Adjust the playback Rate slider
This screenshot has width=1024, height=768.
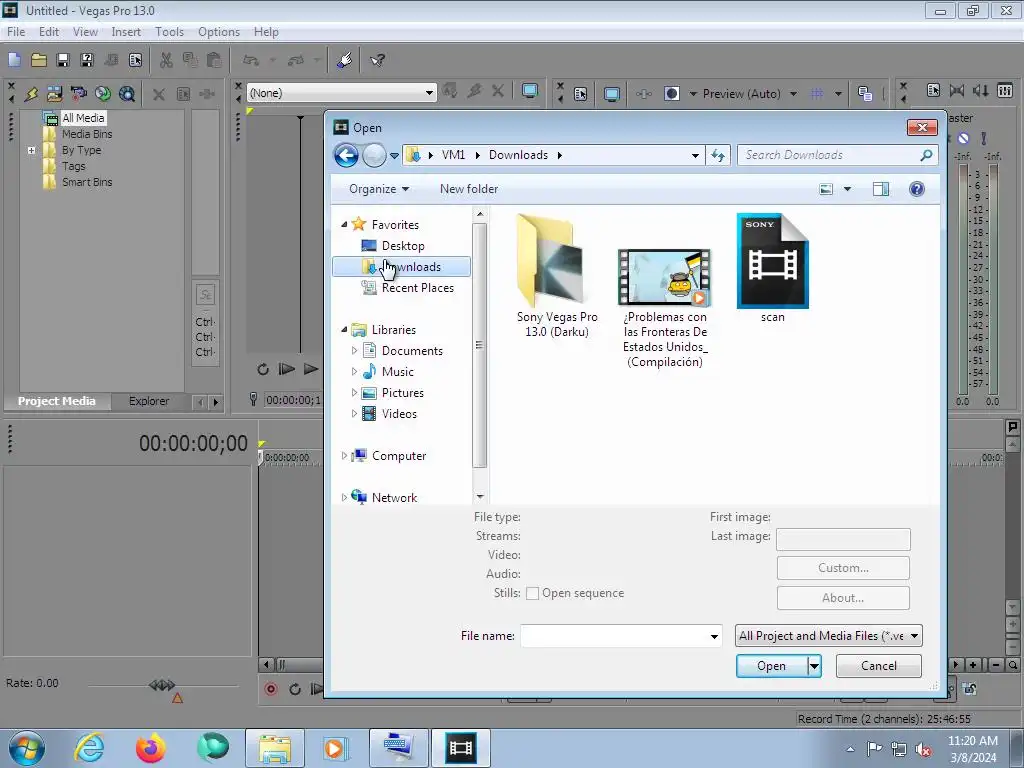pyautogui.click(x=162, y=685)
